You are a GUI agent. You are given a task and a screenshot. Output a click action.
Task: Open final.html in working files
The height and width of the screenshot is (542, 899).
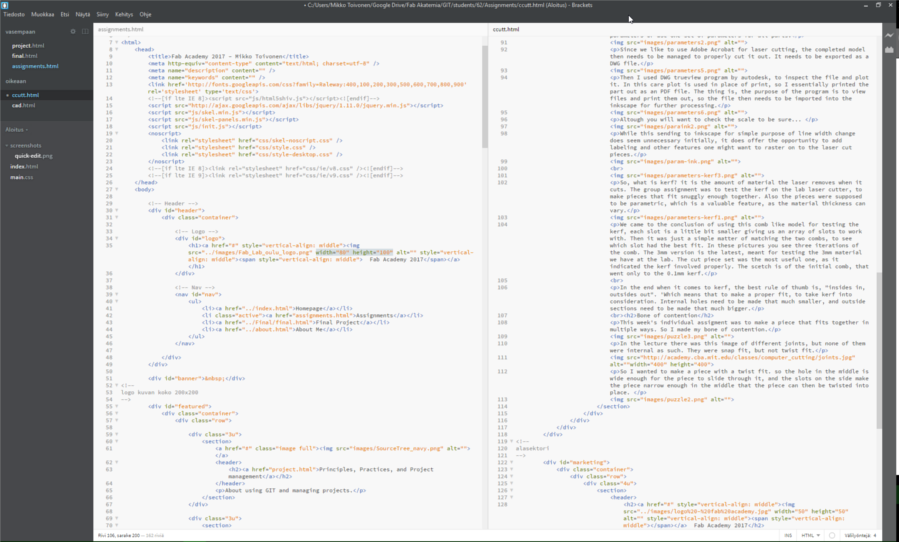tap(25, 56)
